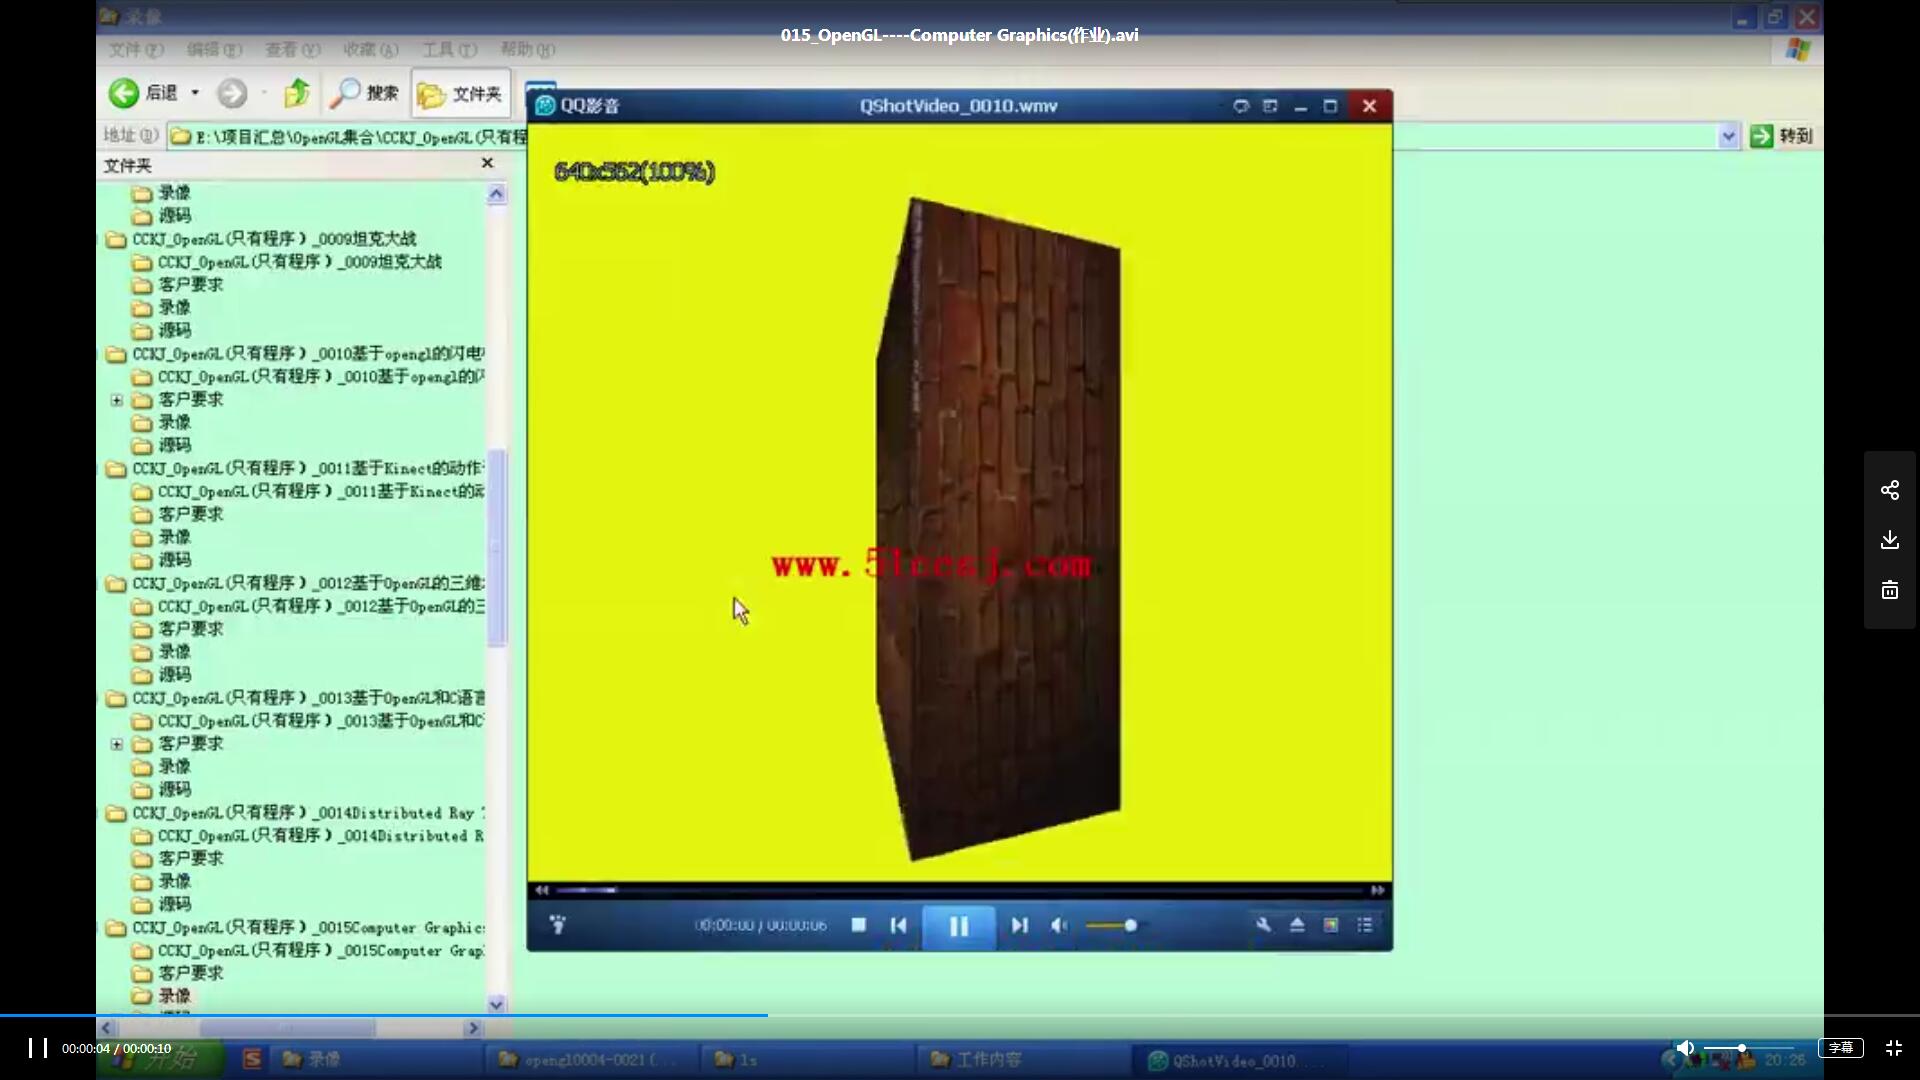
Task: Open the 帮助 menu
Action: [x=527, y=49]
